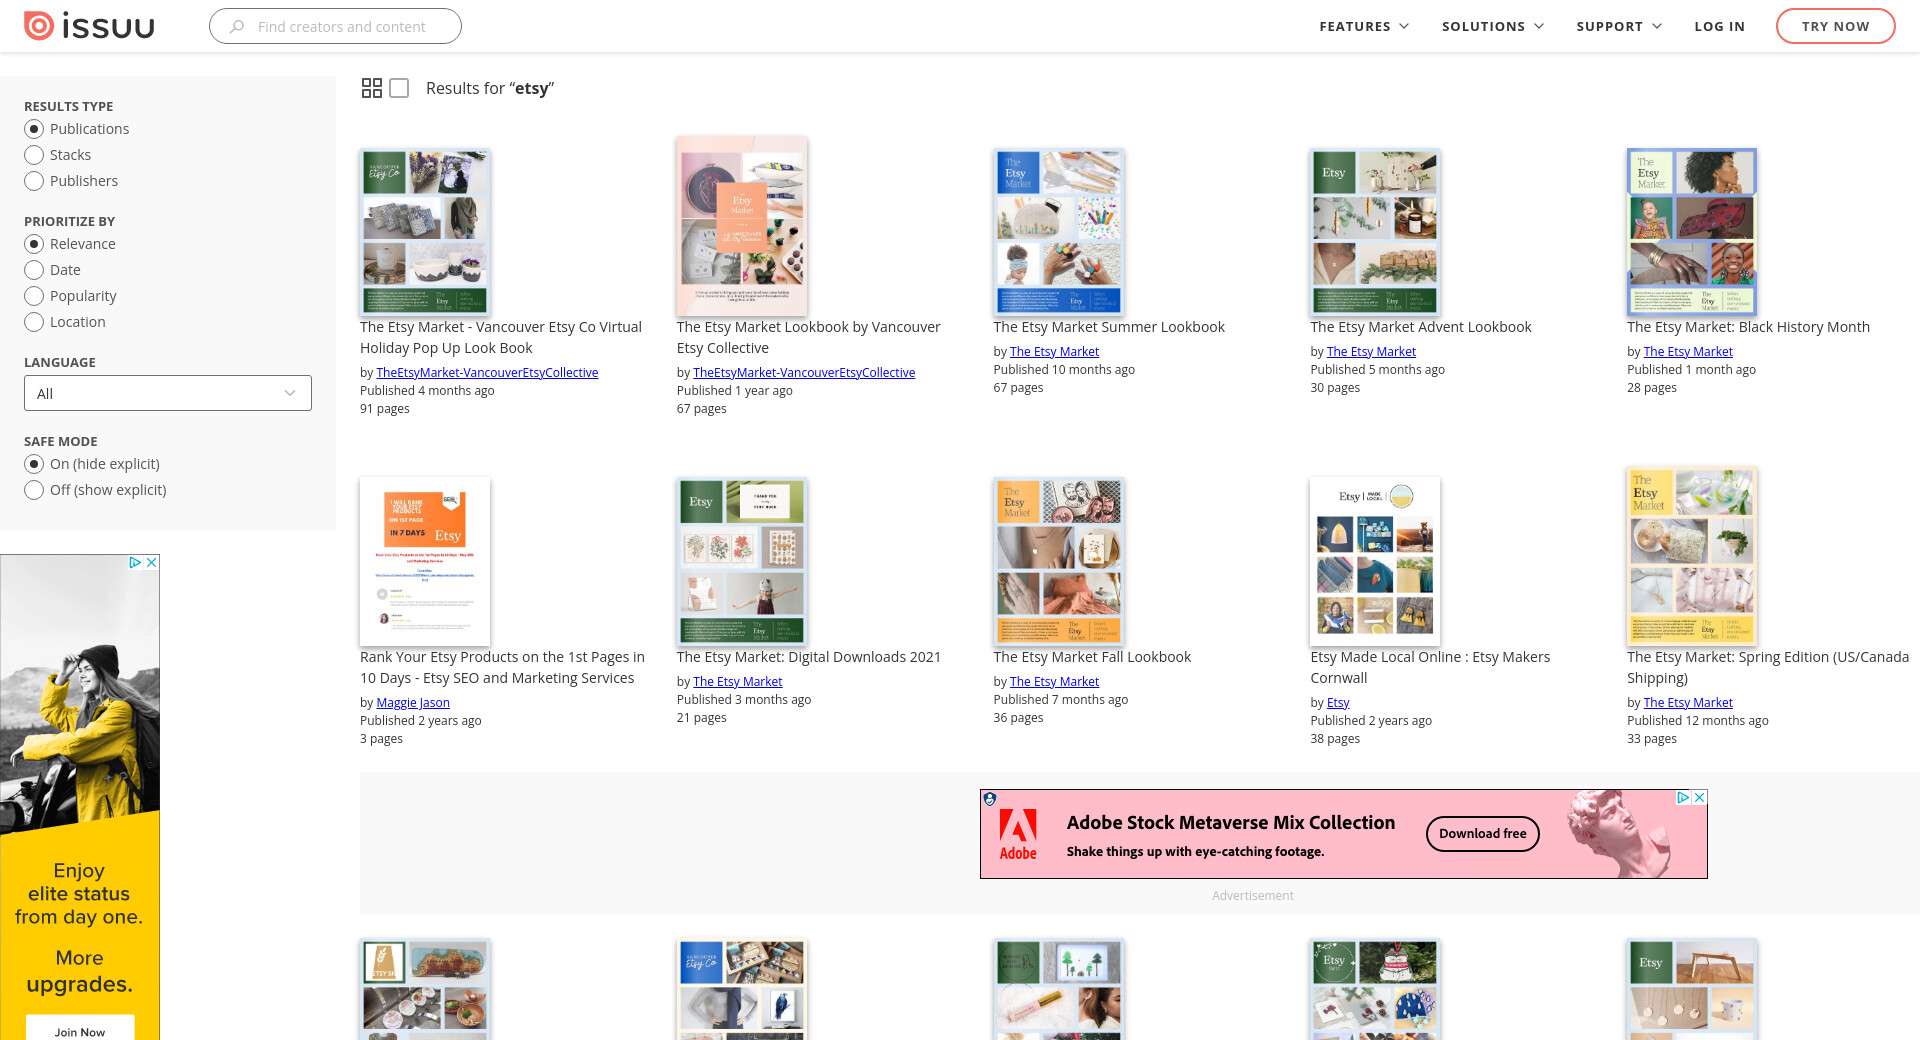Screen dimensions: 1920x1040
Task: Close the Adobe Stock banner ad
Action: (1699, 797)
